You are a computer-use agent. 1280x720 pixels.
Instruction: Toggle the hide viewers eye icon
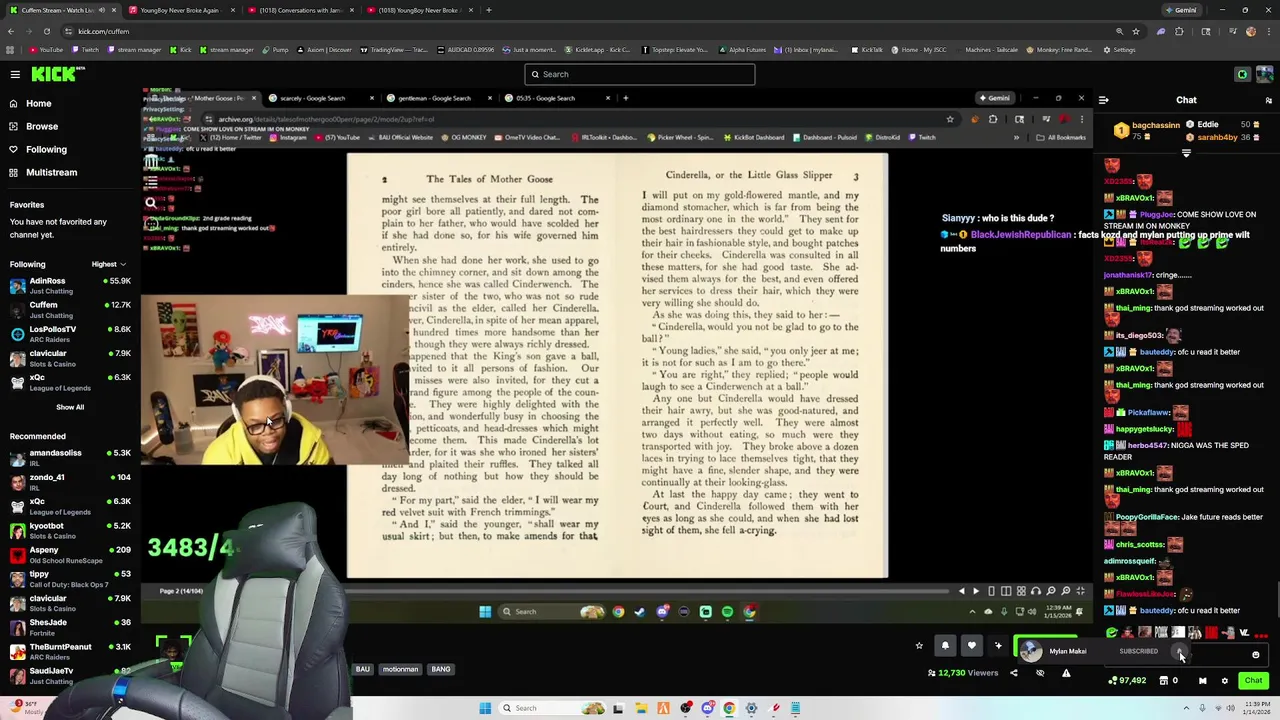click(1040, 673)
